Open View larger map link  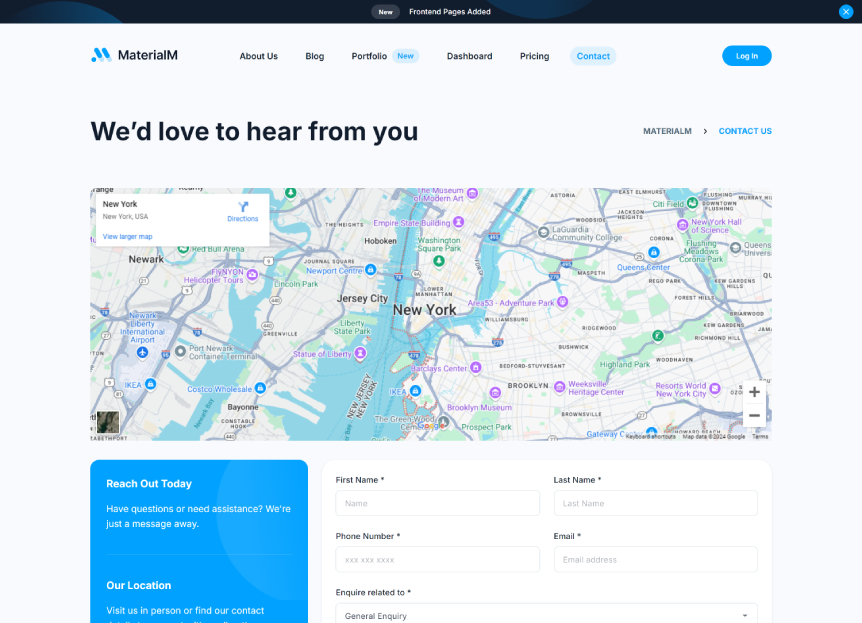click(x=128, y=236)
